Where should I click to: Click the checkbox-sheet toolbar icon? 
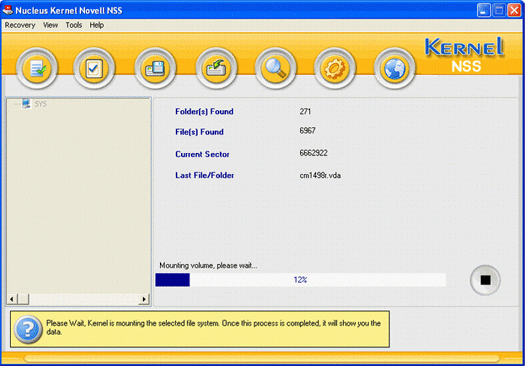point(94,69)
